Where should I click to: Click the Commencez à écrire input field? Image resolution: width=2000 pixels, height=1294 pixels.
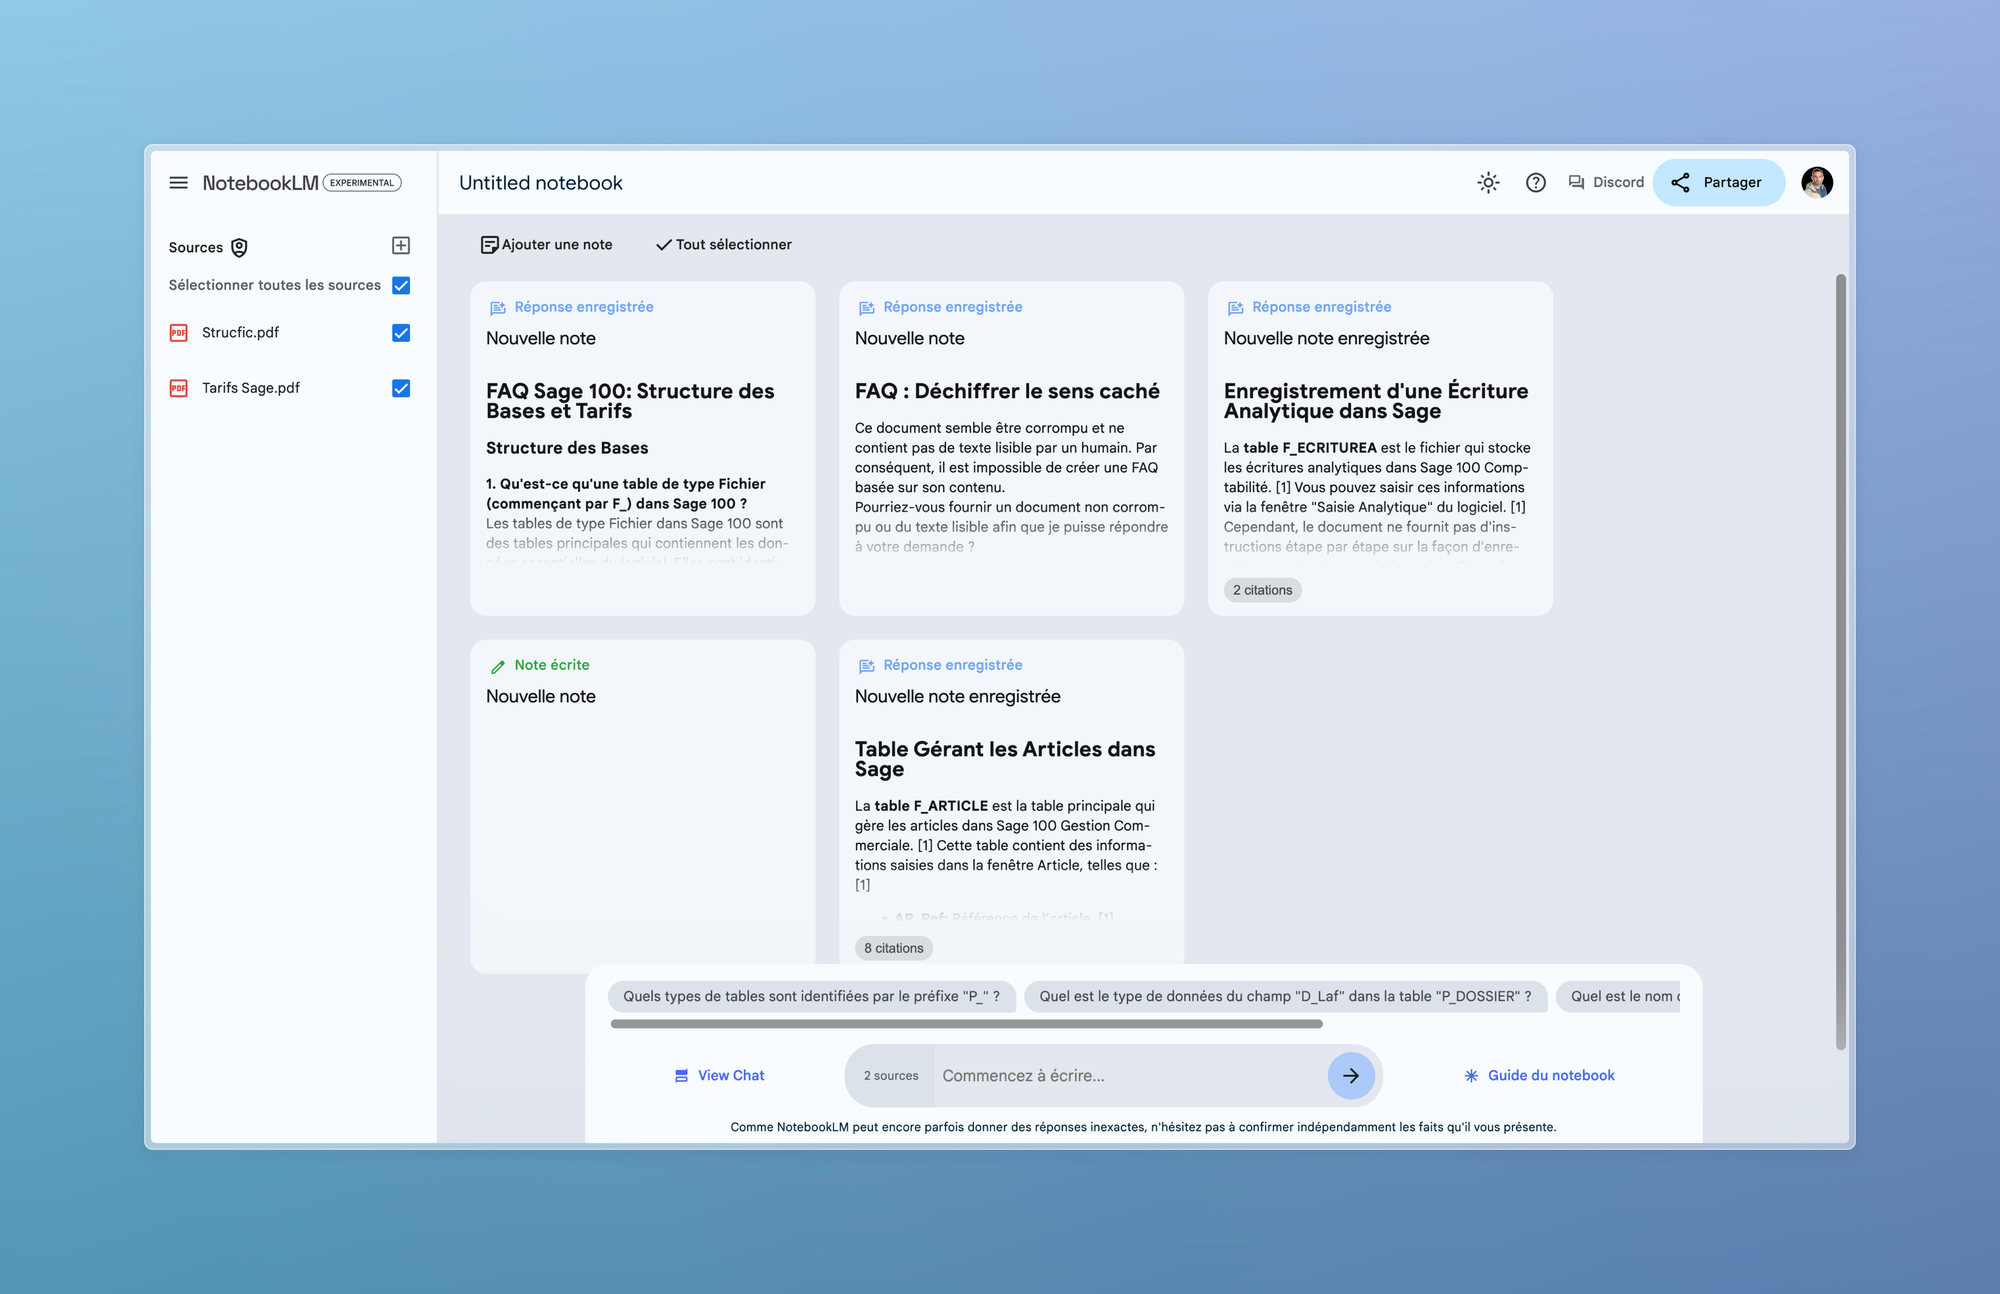[x=1130, y=1076]
